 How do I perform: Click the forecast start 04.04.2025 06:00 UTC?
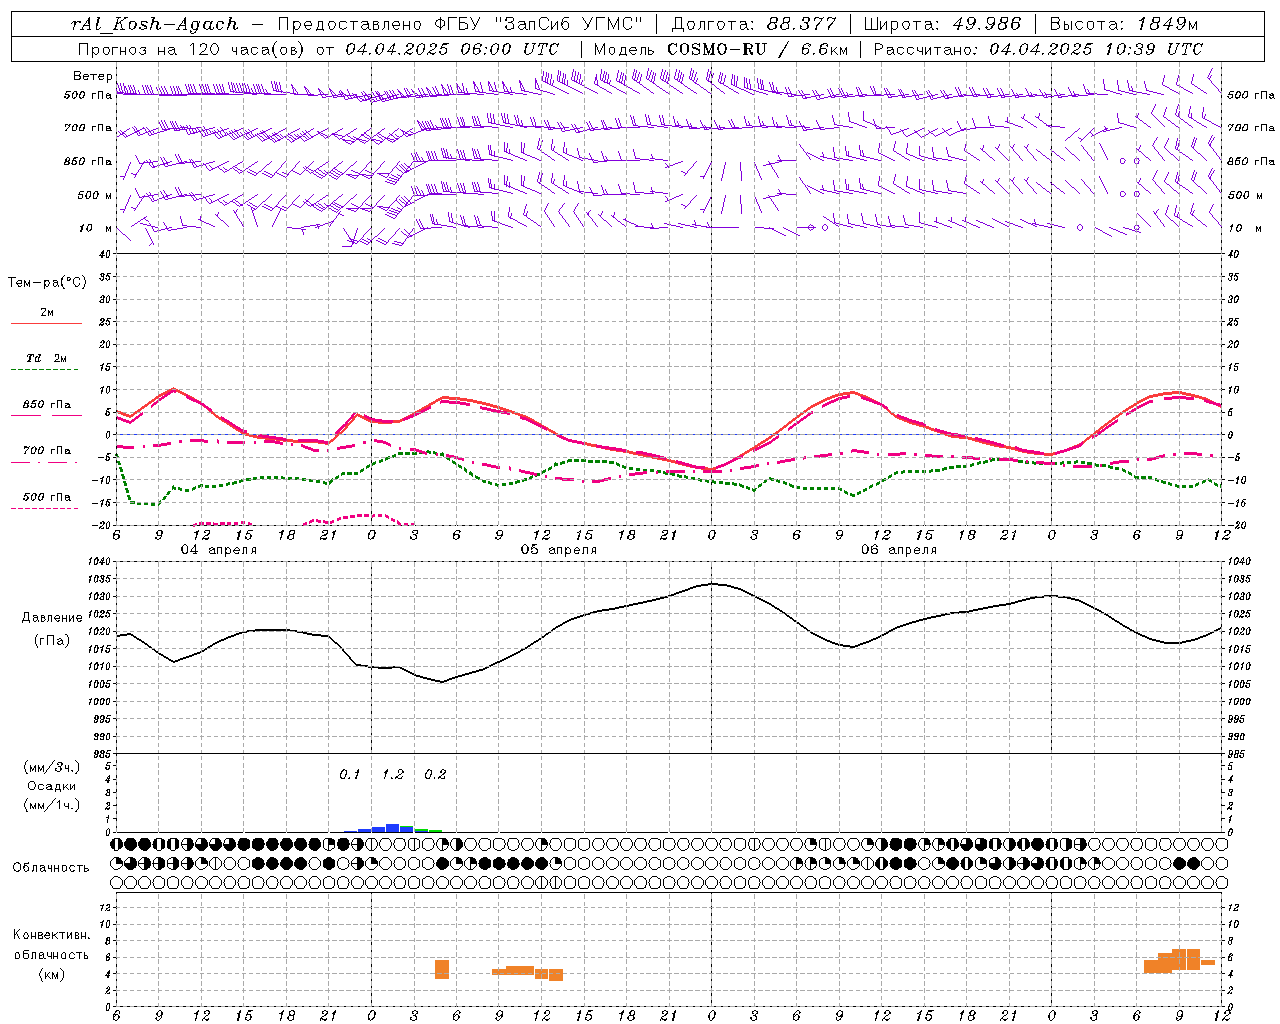pyautogui.click(x=452, y=49)
